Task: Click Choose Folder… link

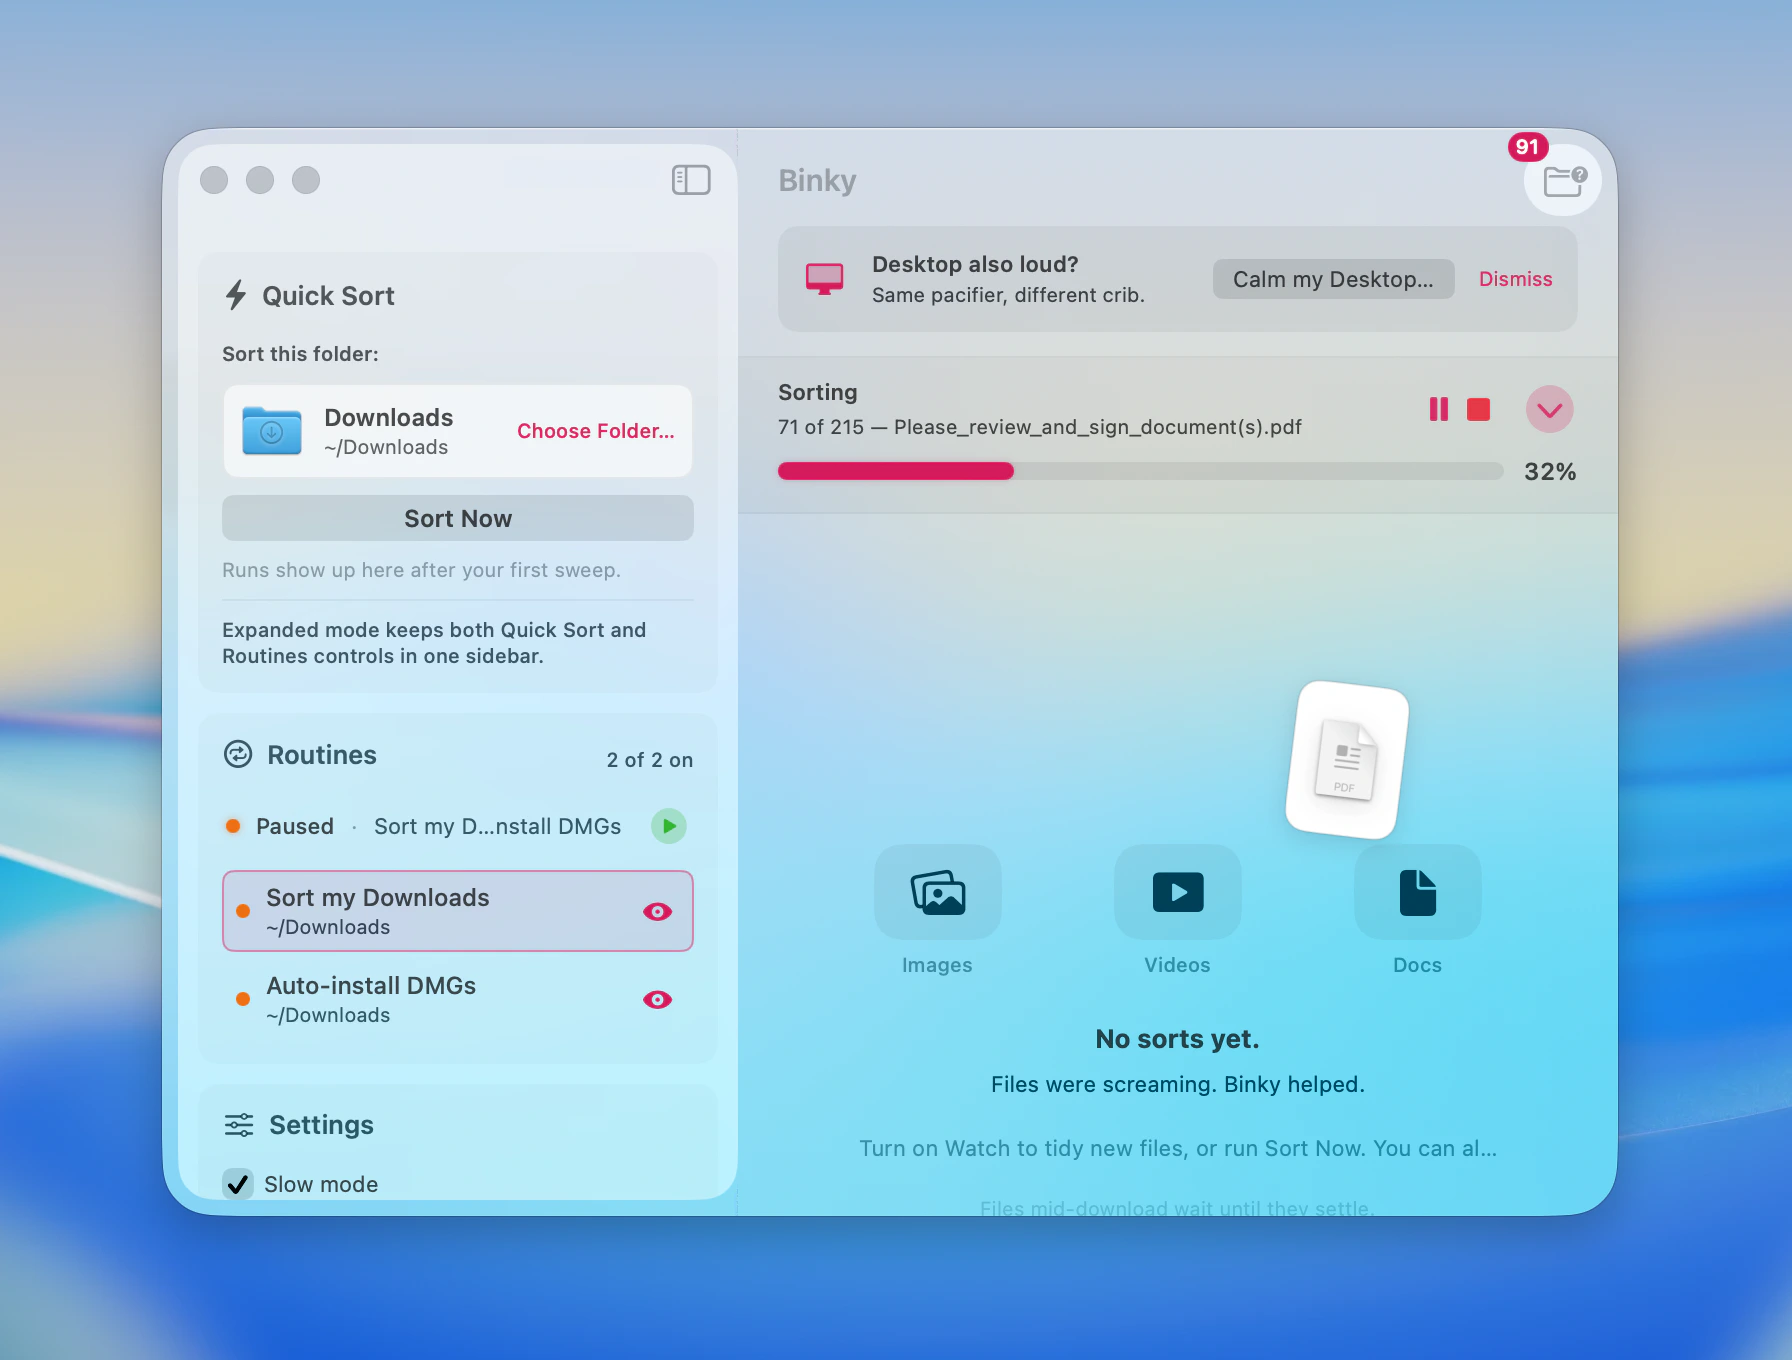Action: pos(595,431)
